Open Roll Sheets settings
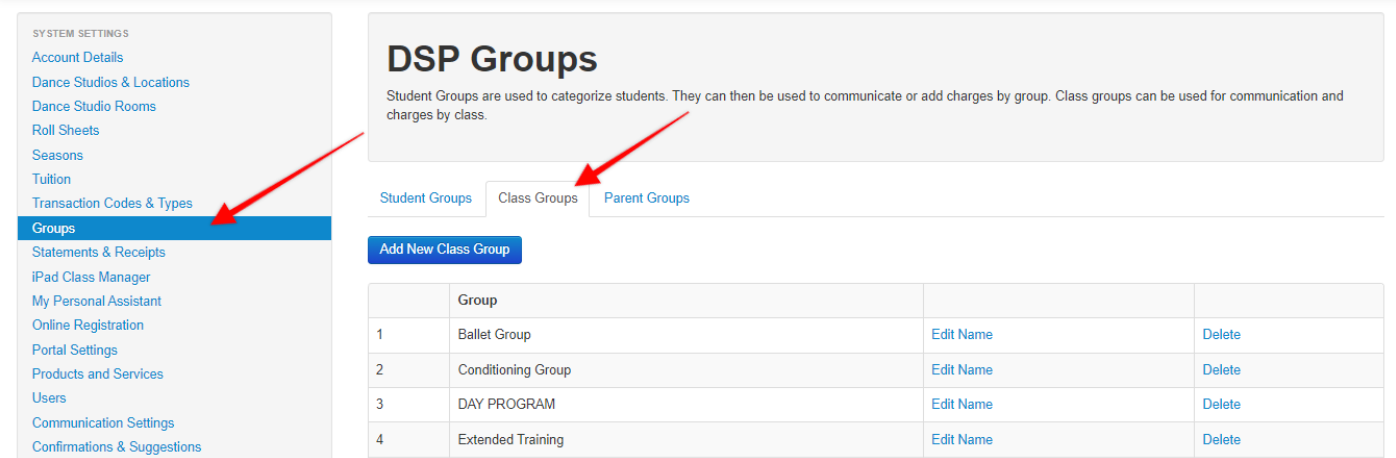Viewport: 1396px width, 458px height. [x=66, y=130]
